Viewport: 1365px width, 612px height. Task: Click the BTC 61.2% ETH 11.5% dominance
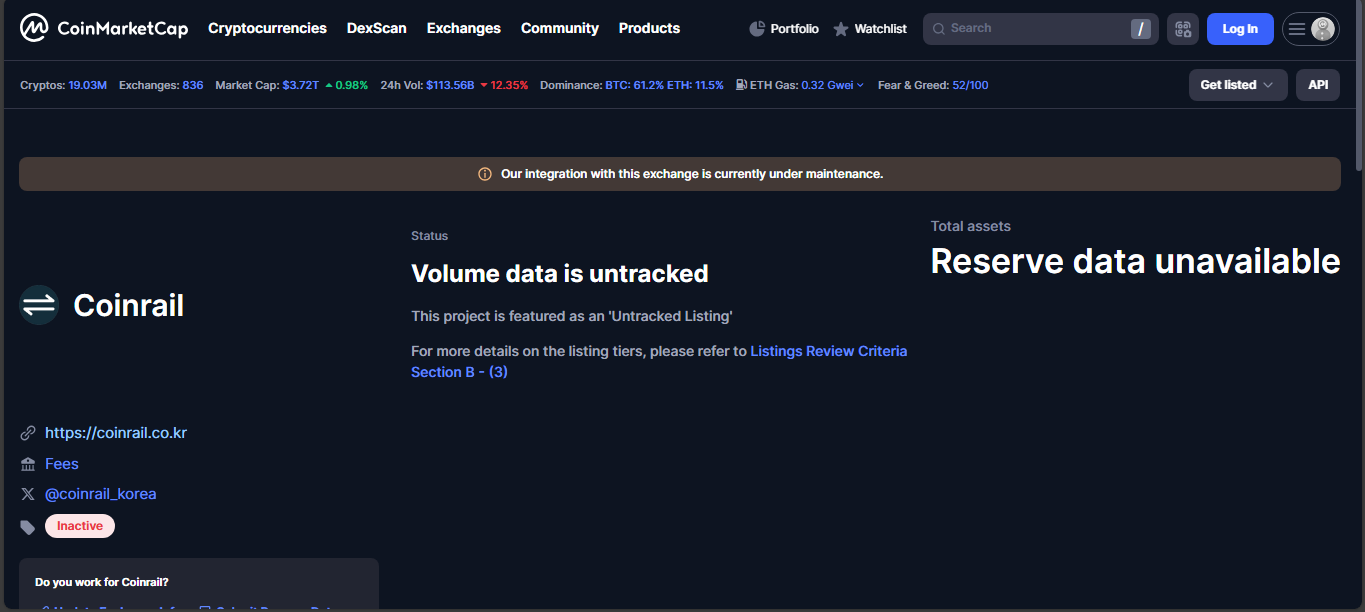click(664, 85)
